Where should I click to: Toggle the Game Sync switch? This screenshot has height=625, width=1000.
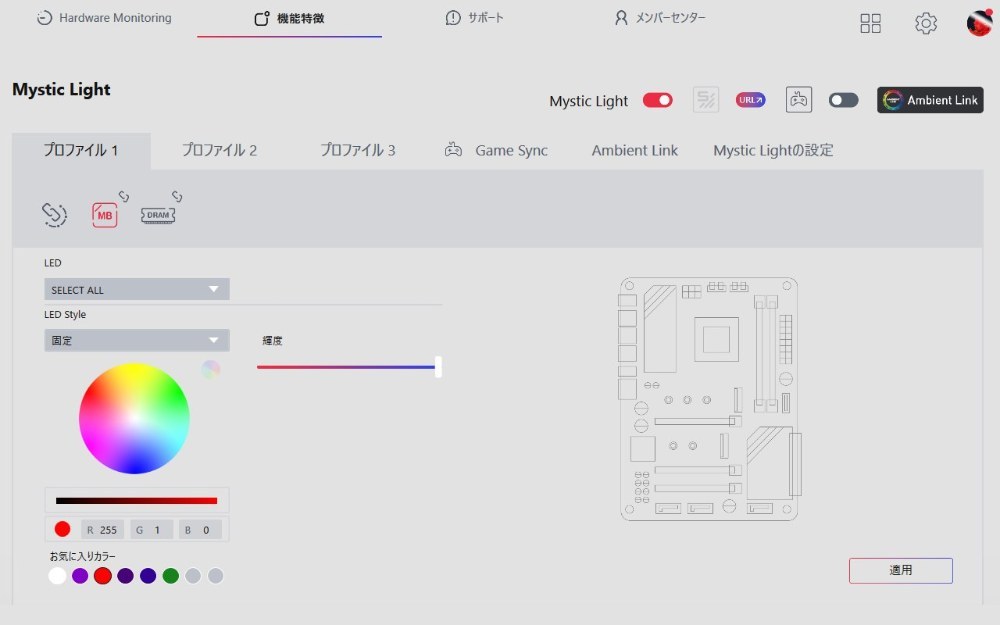click(844, 100)
